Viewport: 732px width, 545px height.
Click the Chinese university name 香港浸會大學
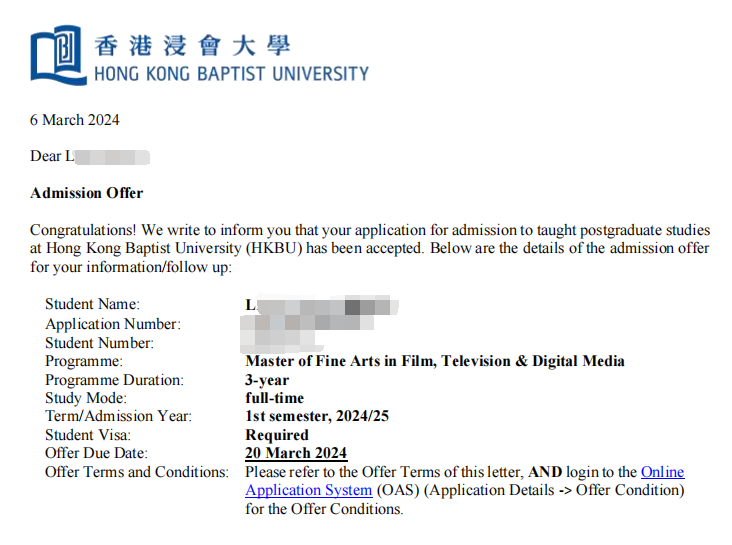pos(192,46)
